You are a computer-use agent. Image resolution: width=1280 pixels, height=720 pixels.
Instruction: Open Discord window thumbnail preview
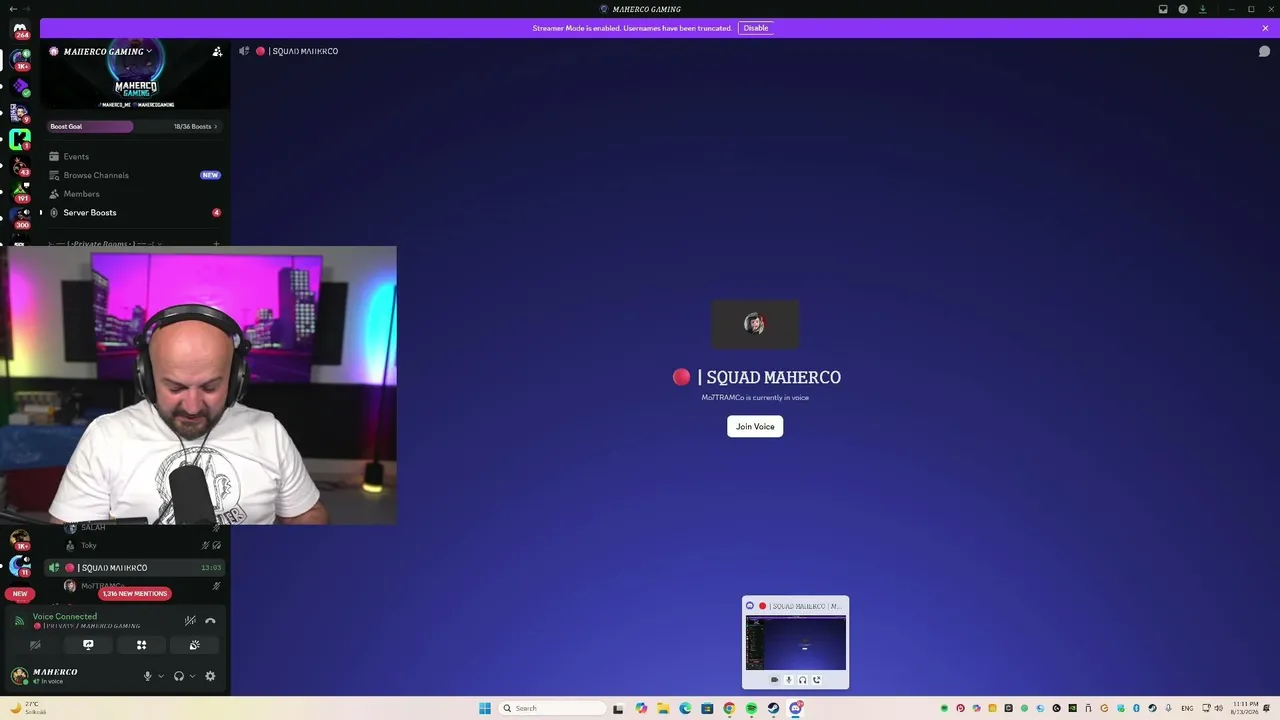(796, 642)
